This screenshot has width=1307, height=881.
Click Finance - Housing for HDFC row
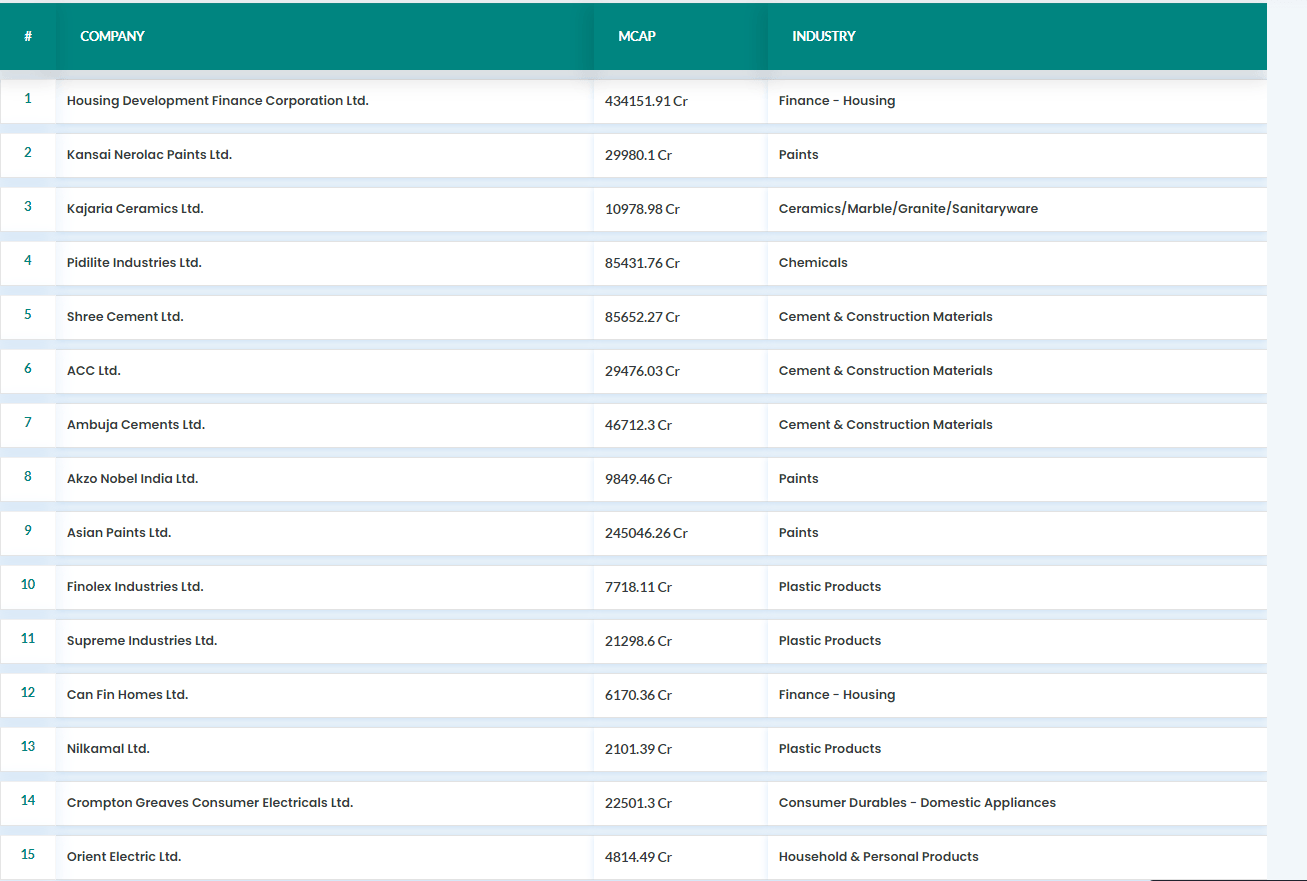[x=837, y=101]
